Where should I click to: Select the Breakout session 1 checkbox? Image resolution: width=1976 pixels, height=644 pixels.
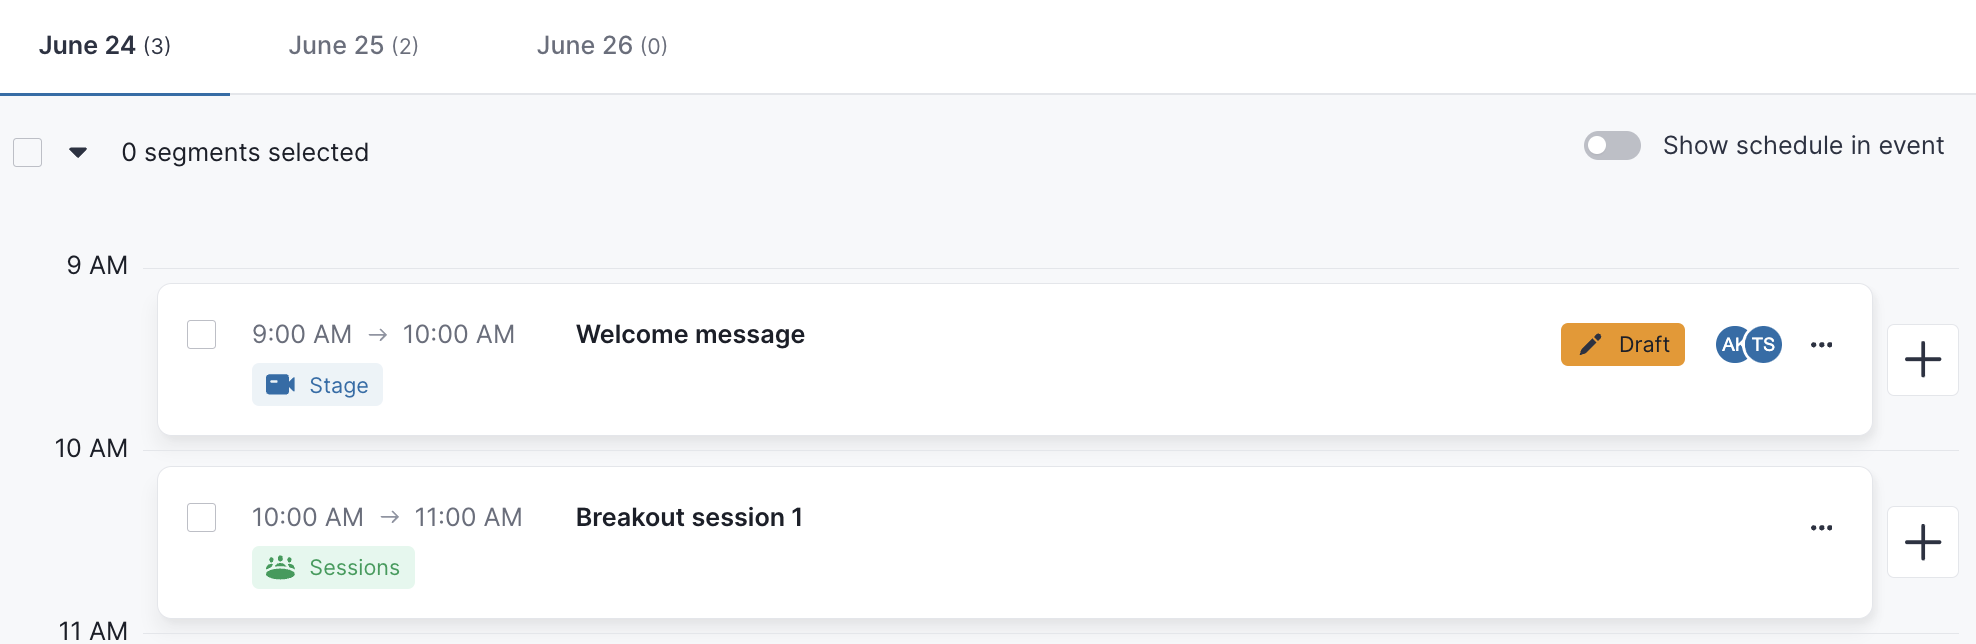click(x=202, y=518)
